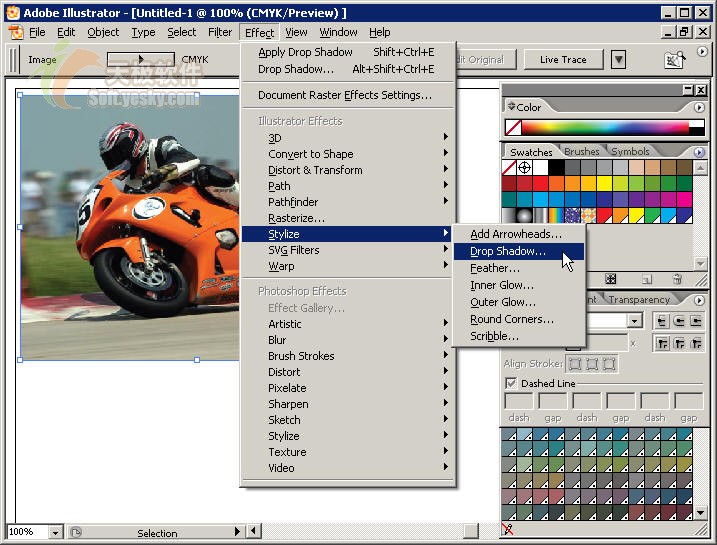Select Outer Glow in the Stylize submenu
Screen dimensions: 717x545
coord(503,302)
